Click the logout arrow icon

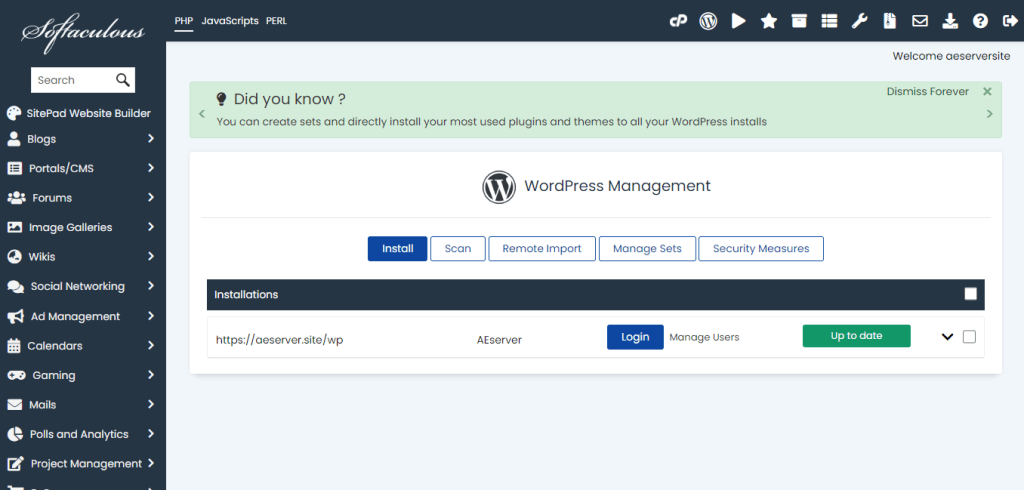pyautogui.click(x=1010, y=21)
